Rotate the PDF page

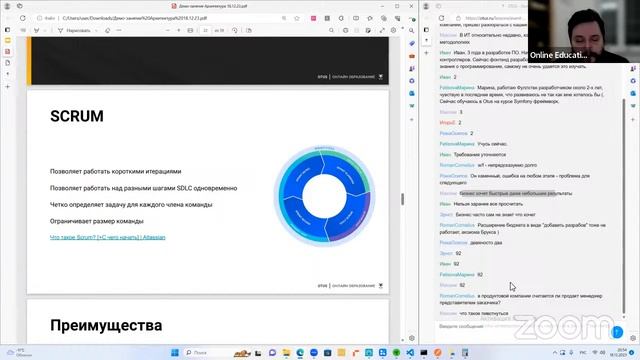235,31
